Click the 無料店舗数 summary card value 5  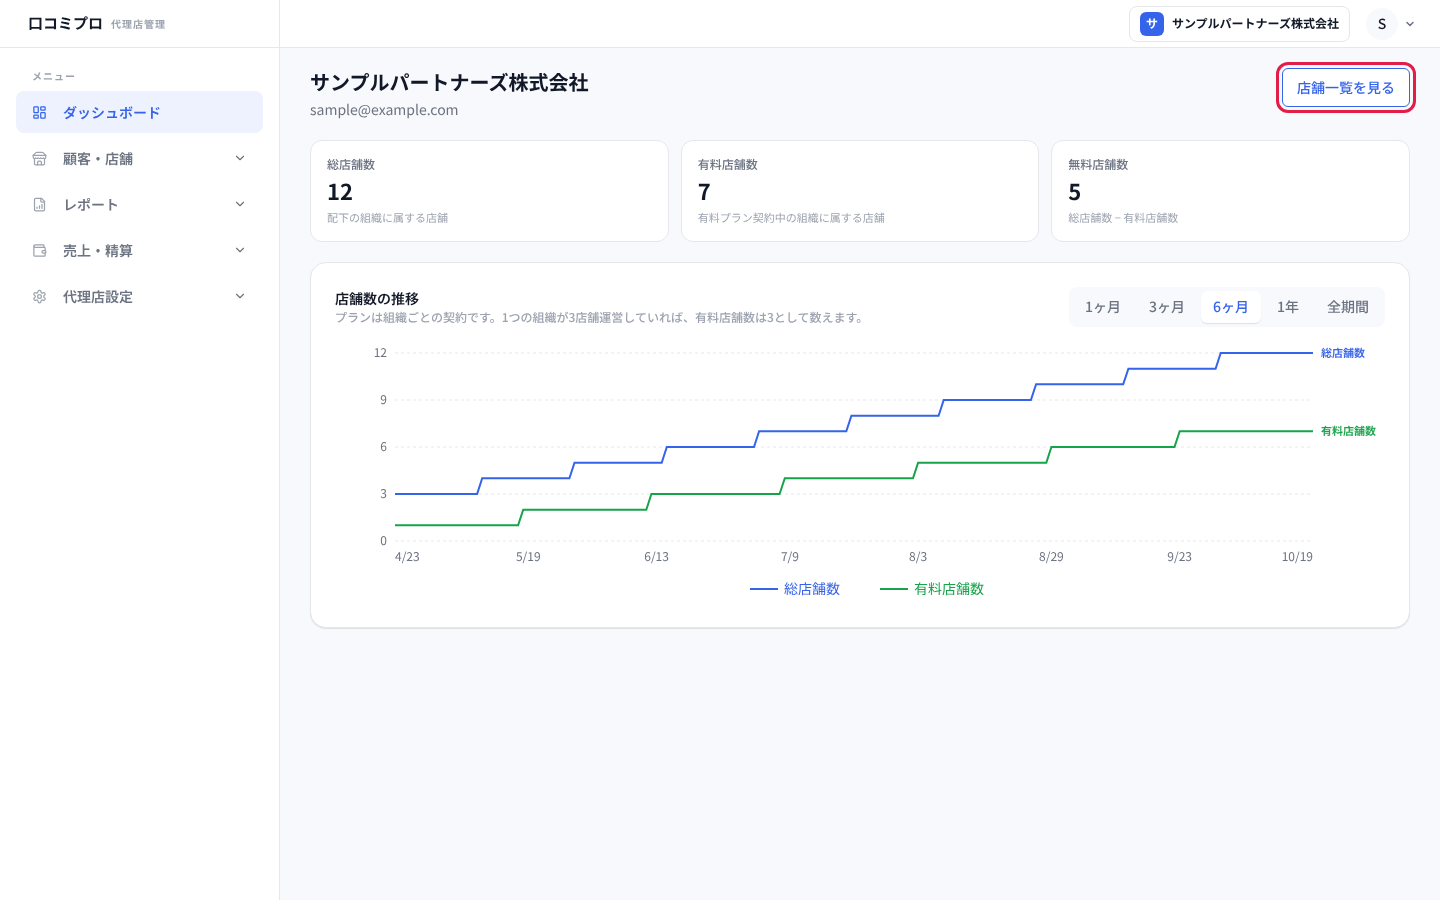[x=1075, y=192]
